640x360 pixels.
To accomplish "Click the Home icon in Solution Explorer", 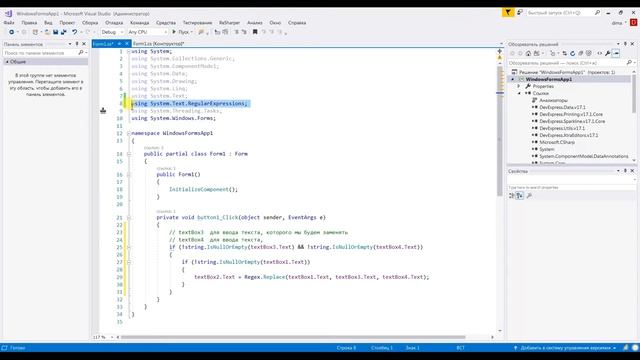I will click(528, 53).
